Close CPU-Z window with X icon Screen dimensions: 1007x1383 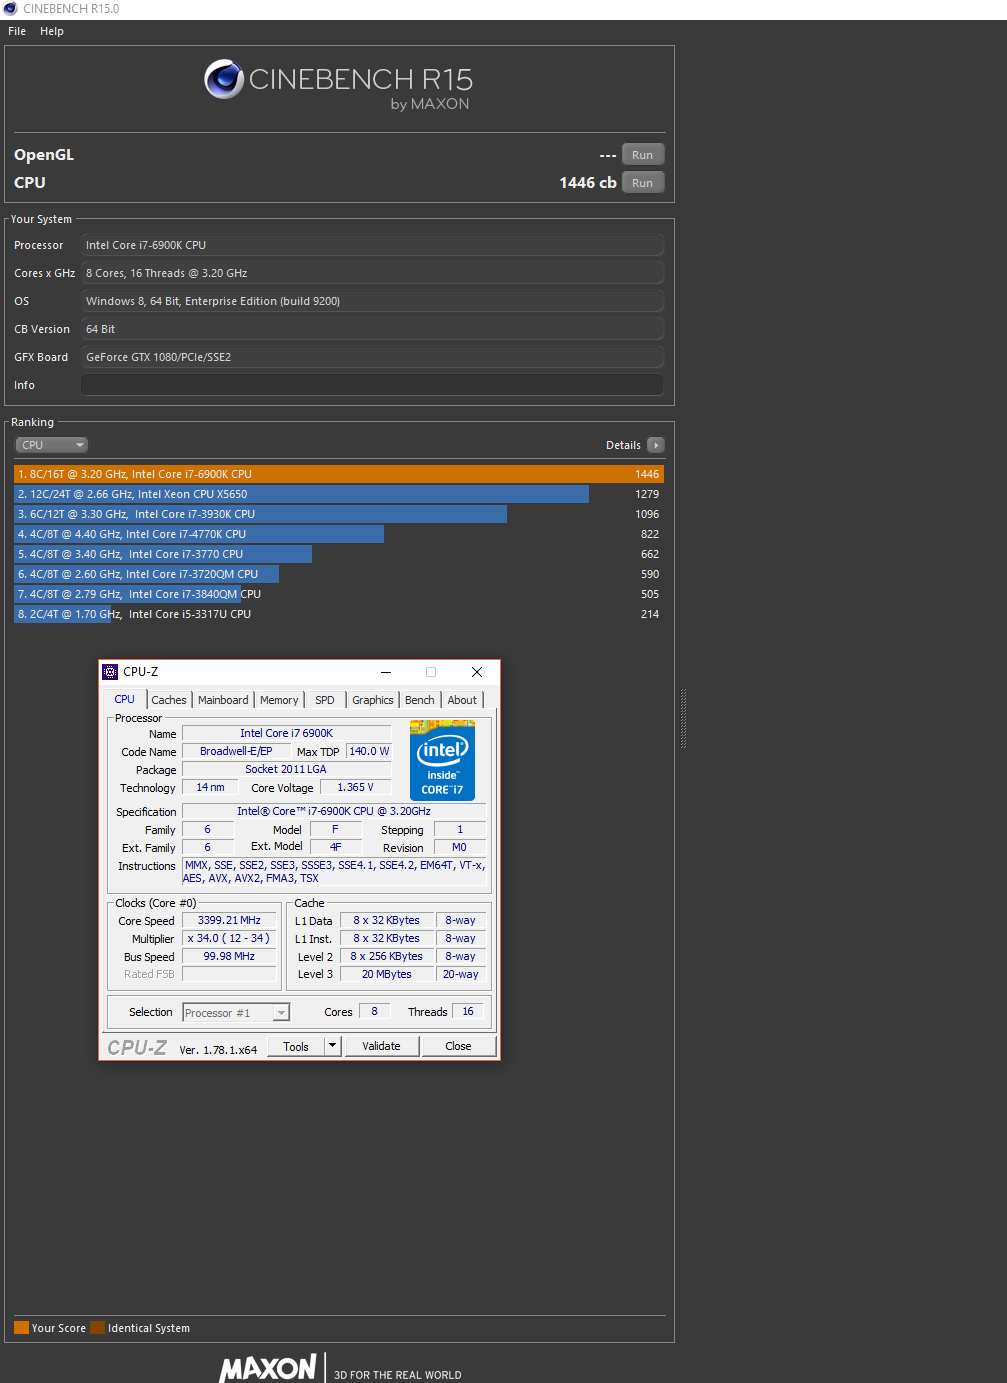477,672
